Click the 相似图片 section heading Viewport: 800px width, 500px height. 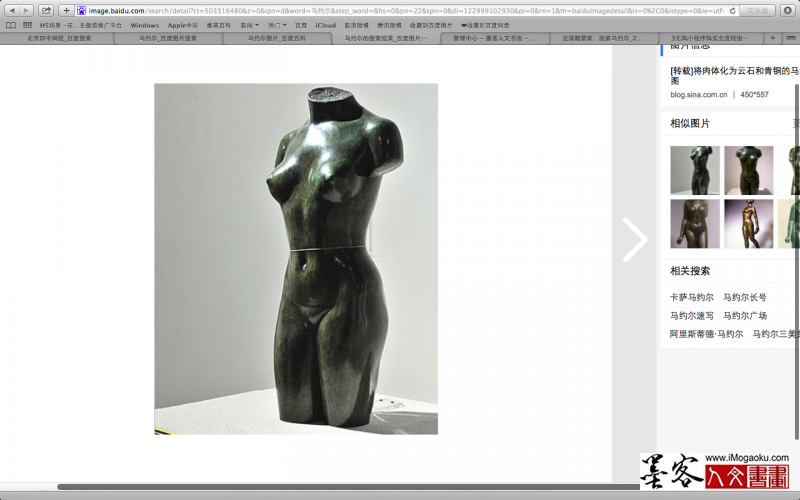[690, 123]
